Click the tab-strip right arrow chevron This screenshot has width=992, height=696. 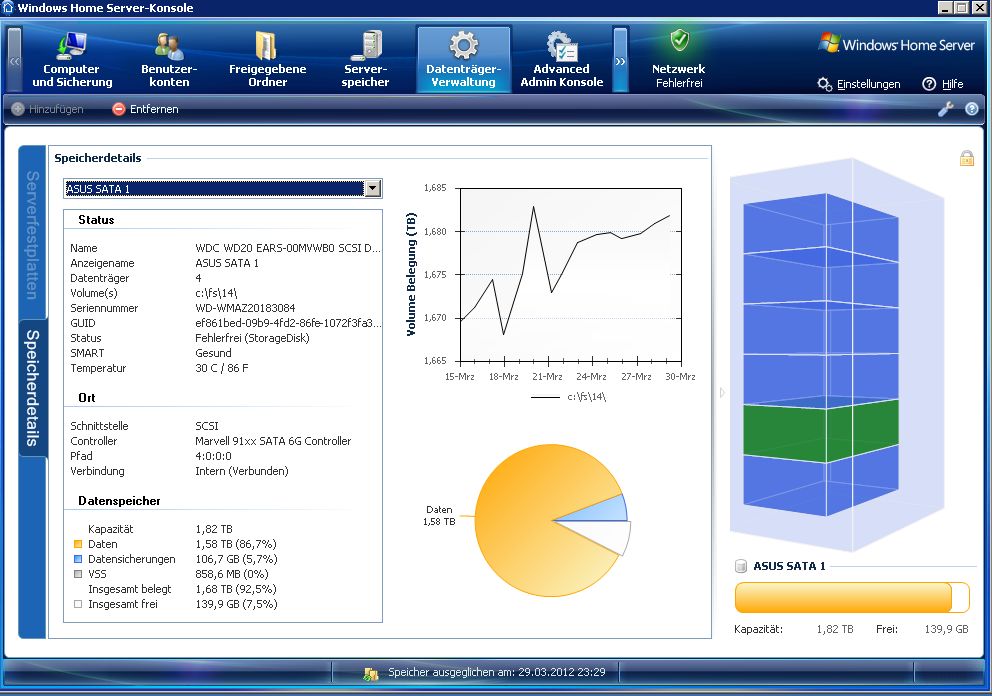621,61
